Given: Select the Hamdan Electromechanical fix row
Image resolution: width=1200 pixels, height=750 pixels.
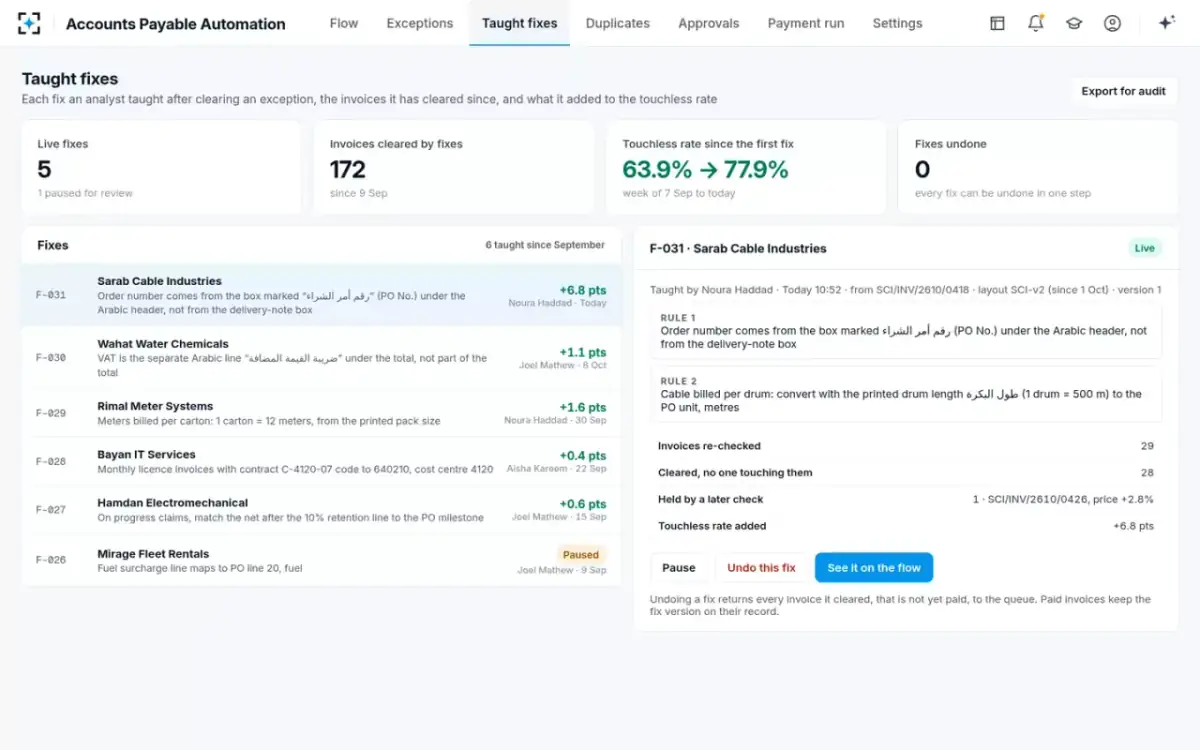Looking at the screenshot, I should [321, 510].
